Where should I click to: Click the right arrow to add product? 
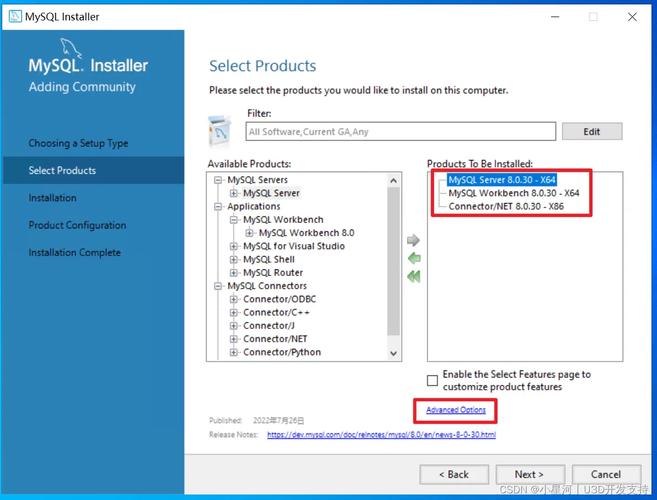pos(413,240)
